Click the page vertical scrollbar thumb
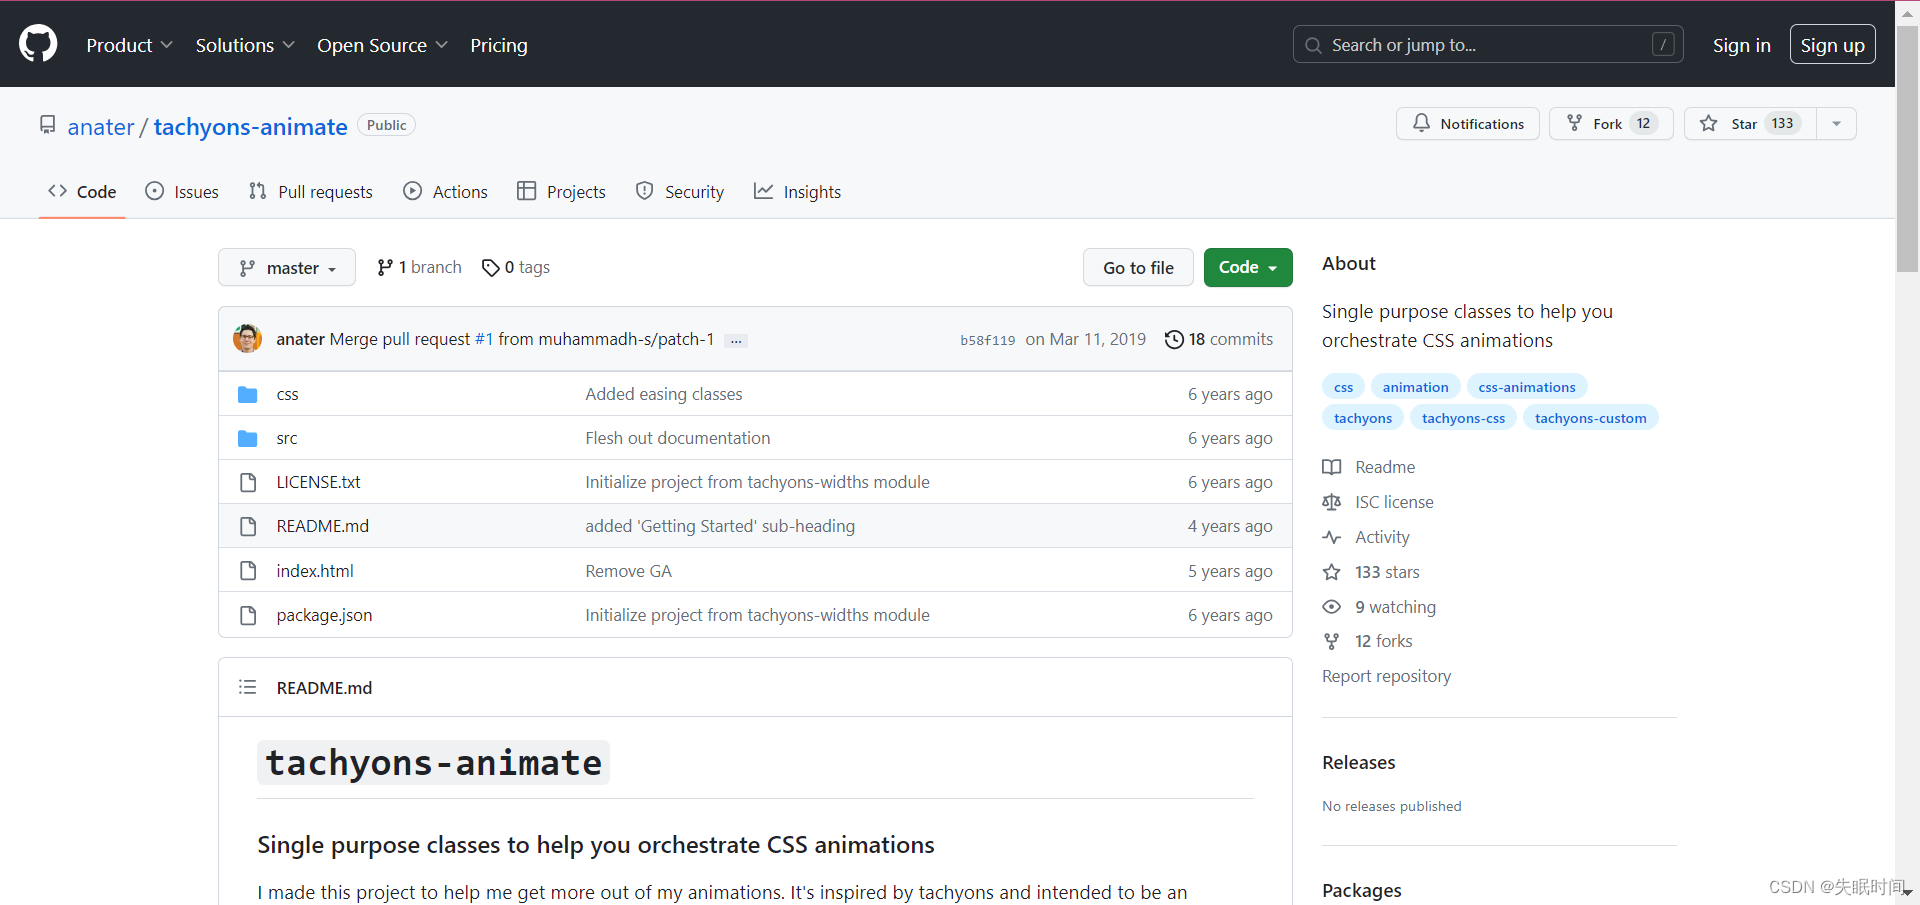This screenshot has height=905, width=1920. click(x=1907, y=148)
